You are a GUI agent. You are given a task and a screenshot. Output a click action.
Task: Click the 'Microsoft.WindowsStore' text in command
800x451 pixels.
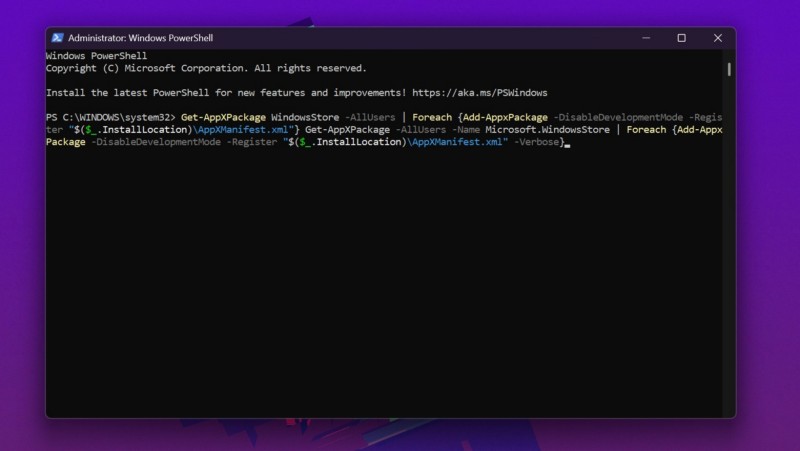pyautogui.click(x=547, y=130)
